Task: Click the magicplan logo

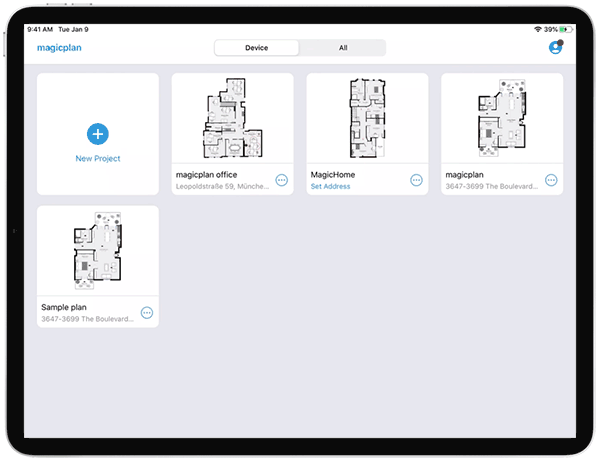Action: coord(59,48)
